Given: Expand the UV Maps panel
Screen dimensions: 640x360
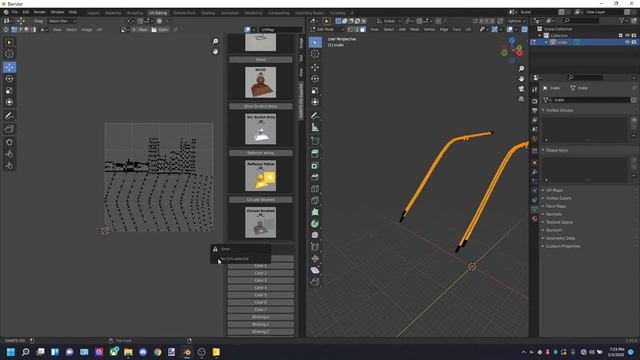Looking at the screenshot, I should 554,190.
